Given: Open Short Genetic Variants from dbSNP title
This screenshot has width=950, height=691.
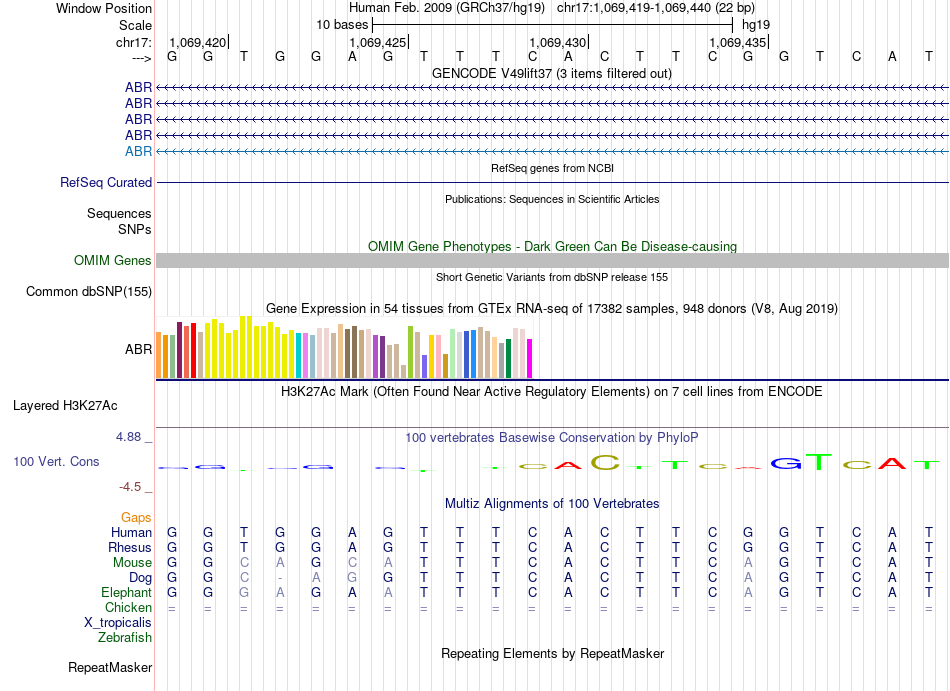Looking at the screenshot, I should [552, 277].
